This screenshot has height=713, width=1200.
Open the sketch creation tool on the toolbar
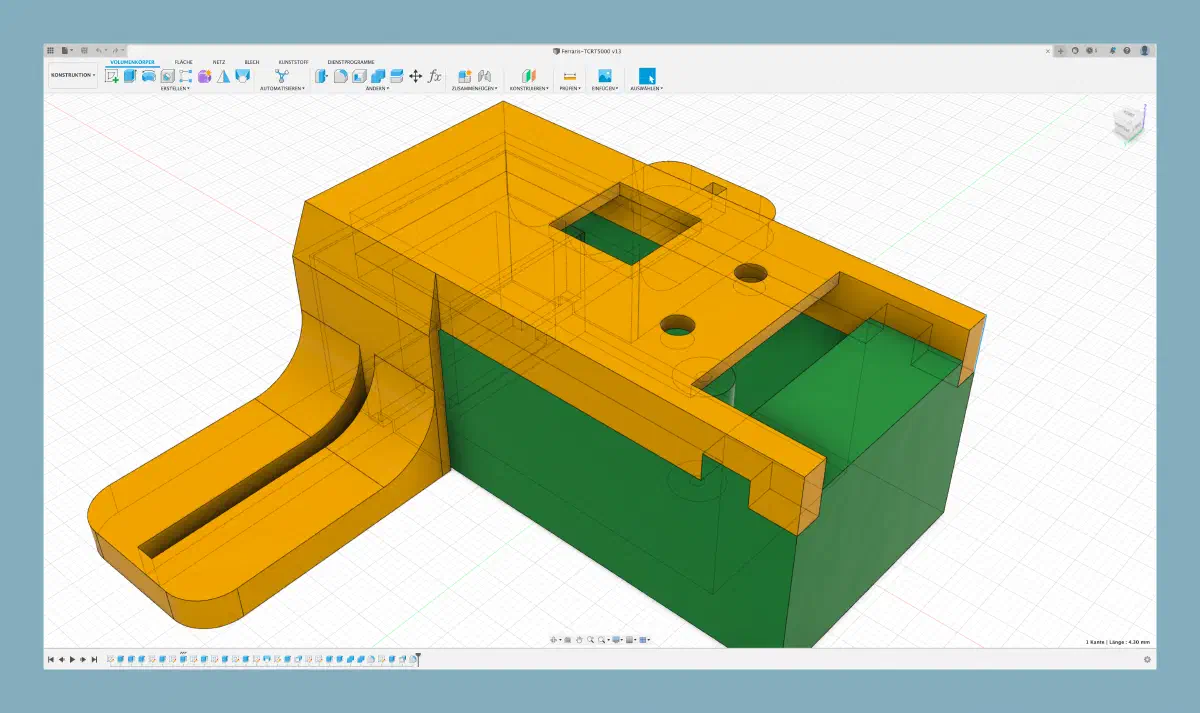(x=112, y=76)
